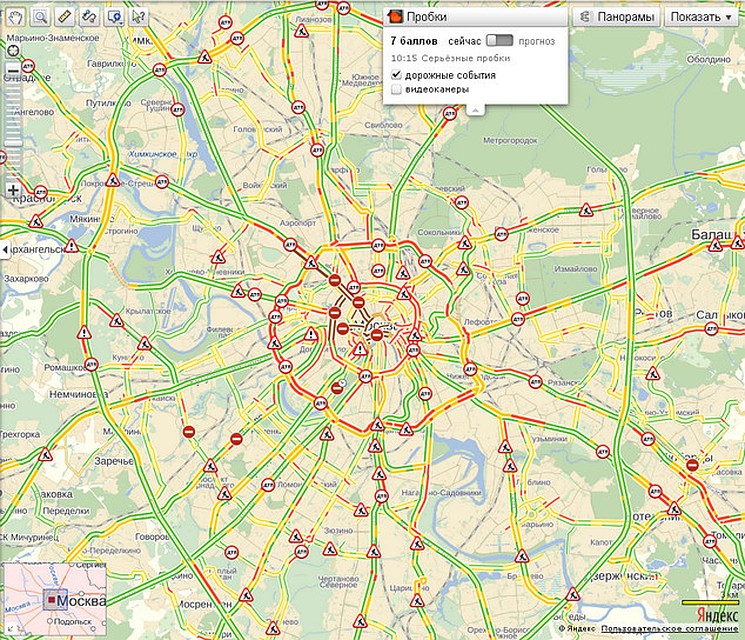Click the © Яндекс copyright text
Viewport: 745px width, 640px height.
[577, 629]
